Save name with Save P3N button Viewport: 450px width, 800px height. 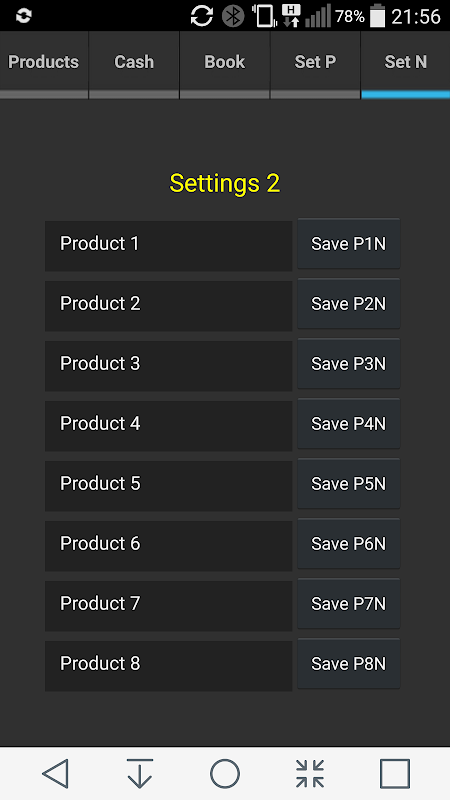coord(348,363)
